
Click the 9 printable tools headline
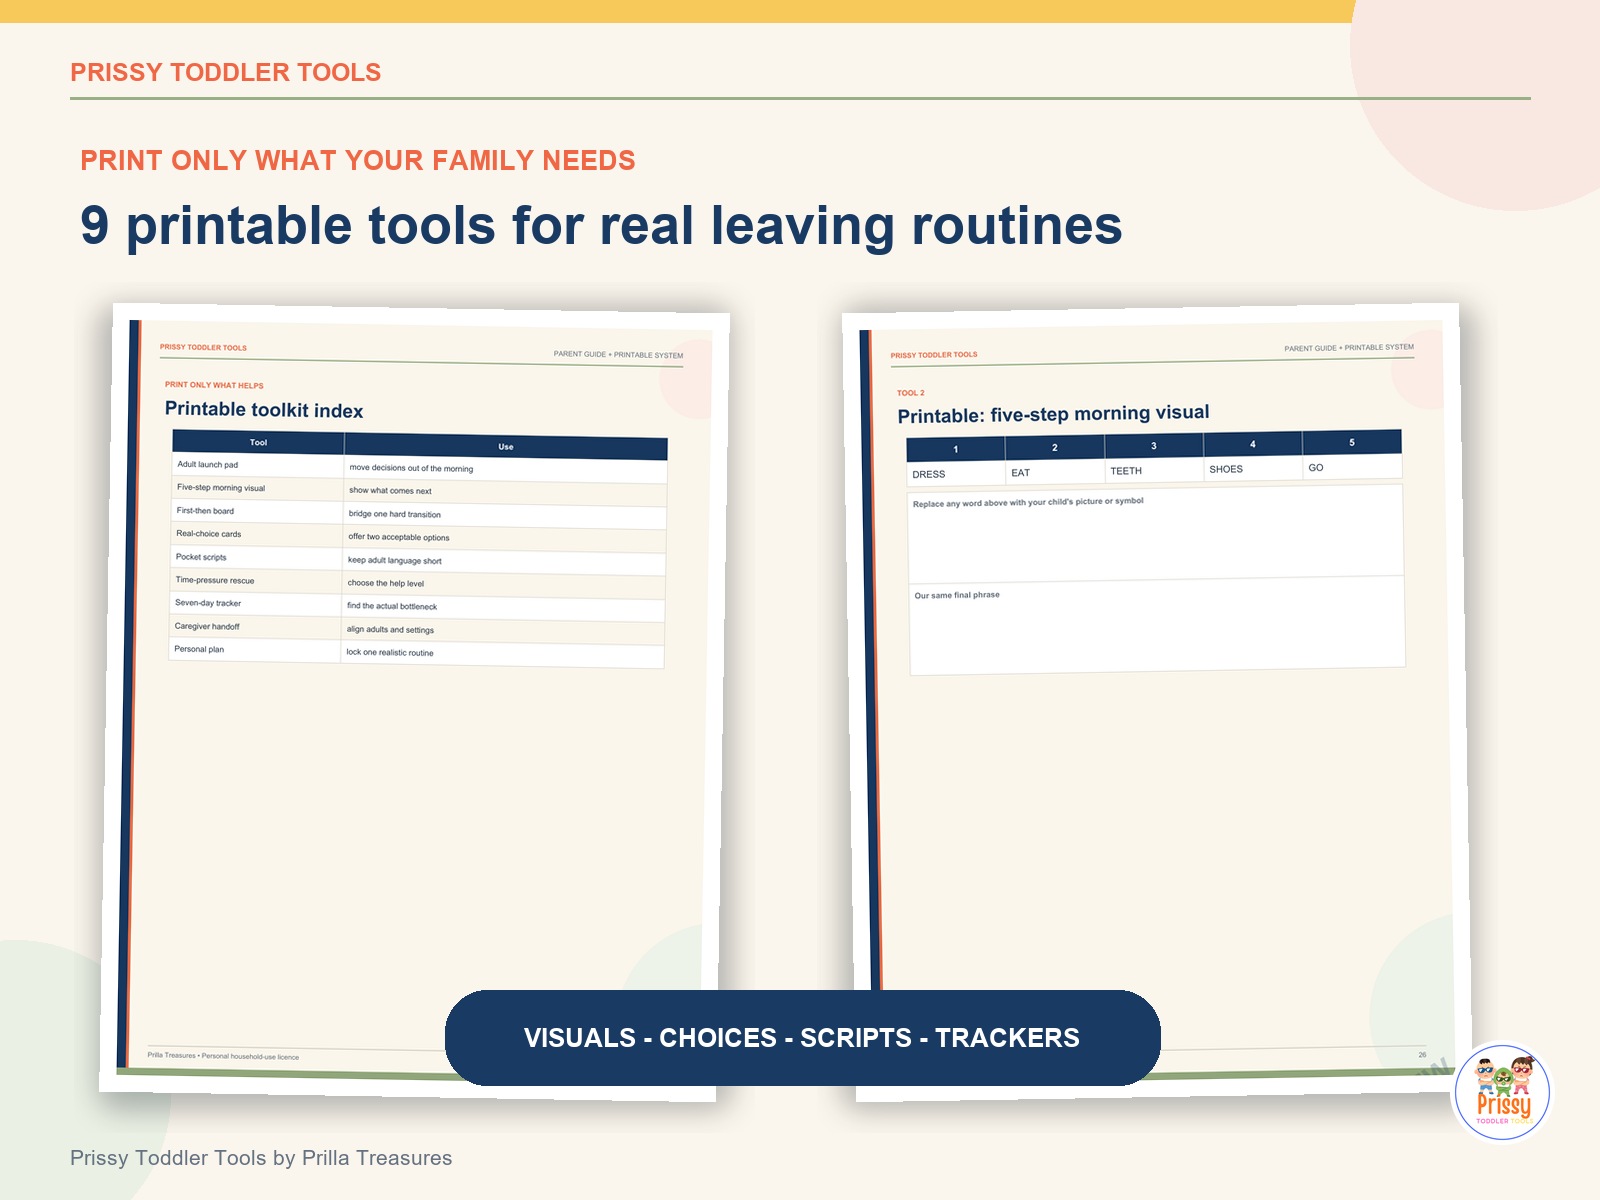(601, 225)
